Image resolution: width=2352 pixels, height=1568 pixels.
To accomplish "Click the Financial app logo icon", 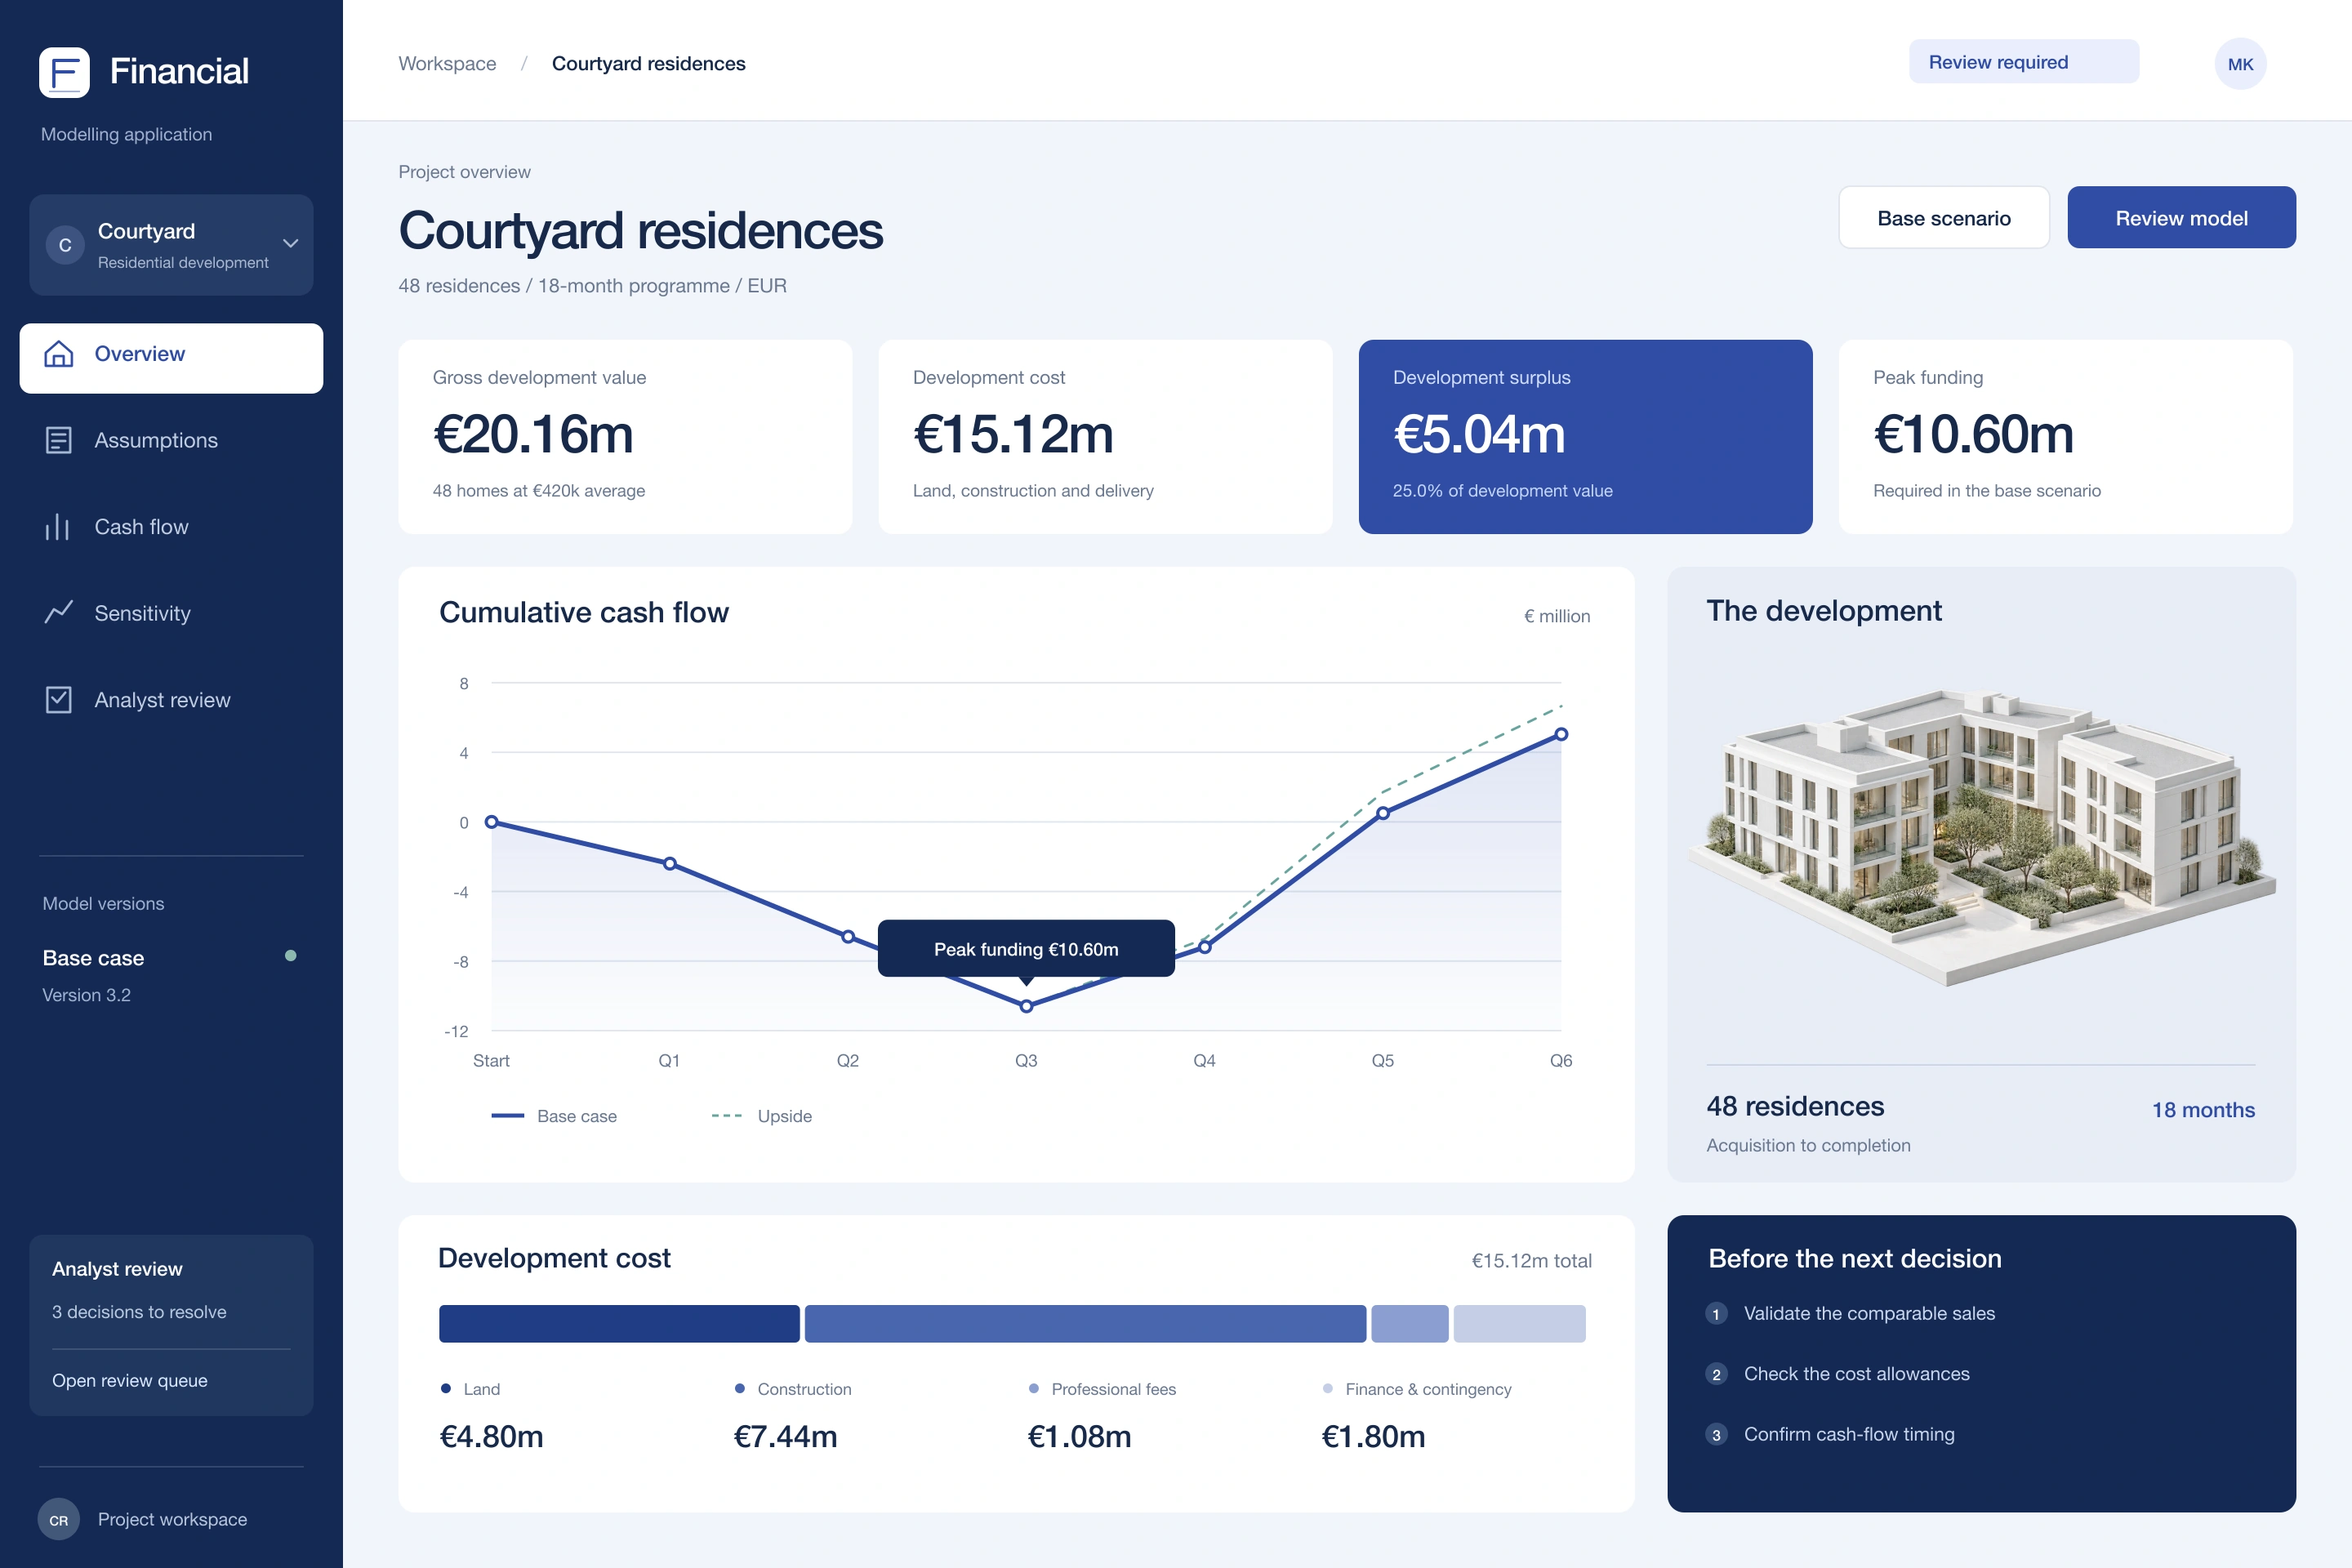I will tap(64, 72).
